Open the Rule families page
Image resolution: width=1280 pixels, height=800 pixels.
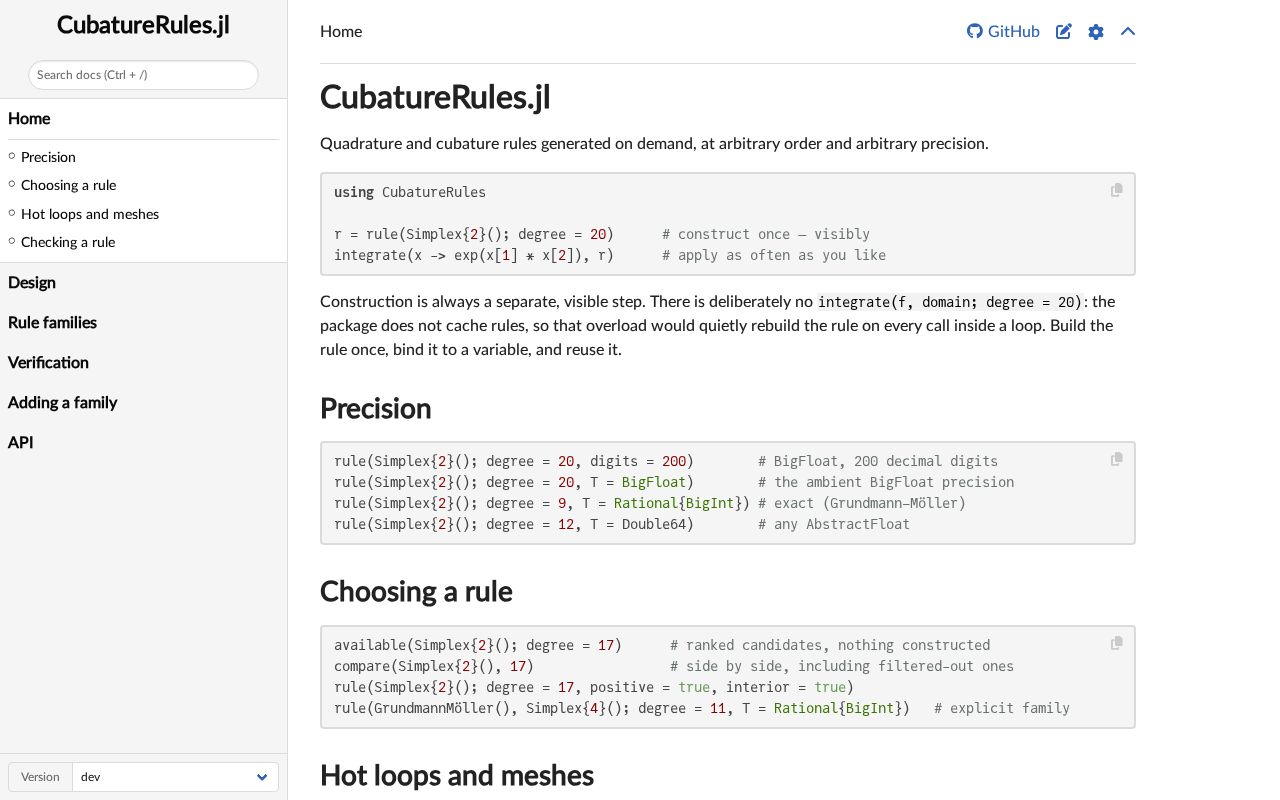[x=143, y=323]
